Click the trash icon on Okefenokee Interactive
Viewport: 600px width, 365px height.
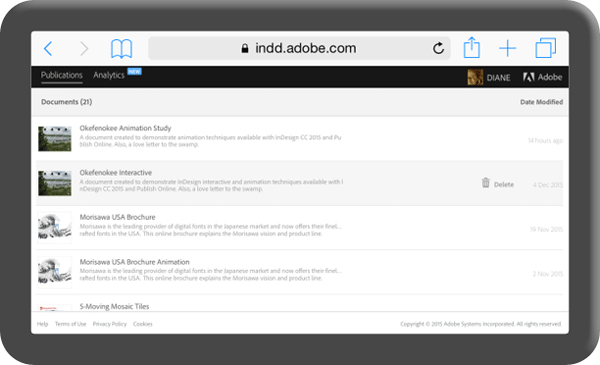point(486,183)
